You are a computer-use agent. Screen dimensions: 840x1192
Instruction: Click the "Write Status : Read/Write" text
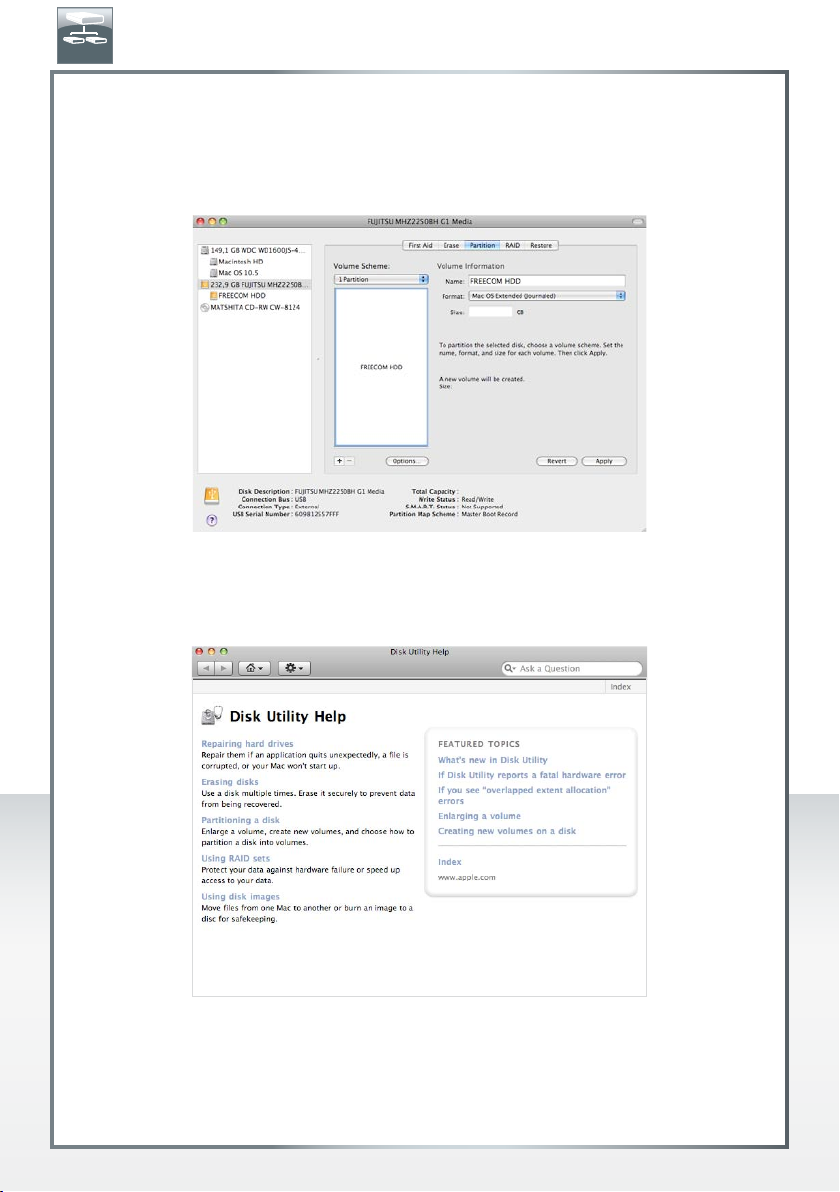click(456, 499)
